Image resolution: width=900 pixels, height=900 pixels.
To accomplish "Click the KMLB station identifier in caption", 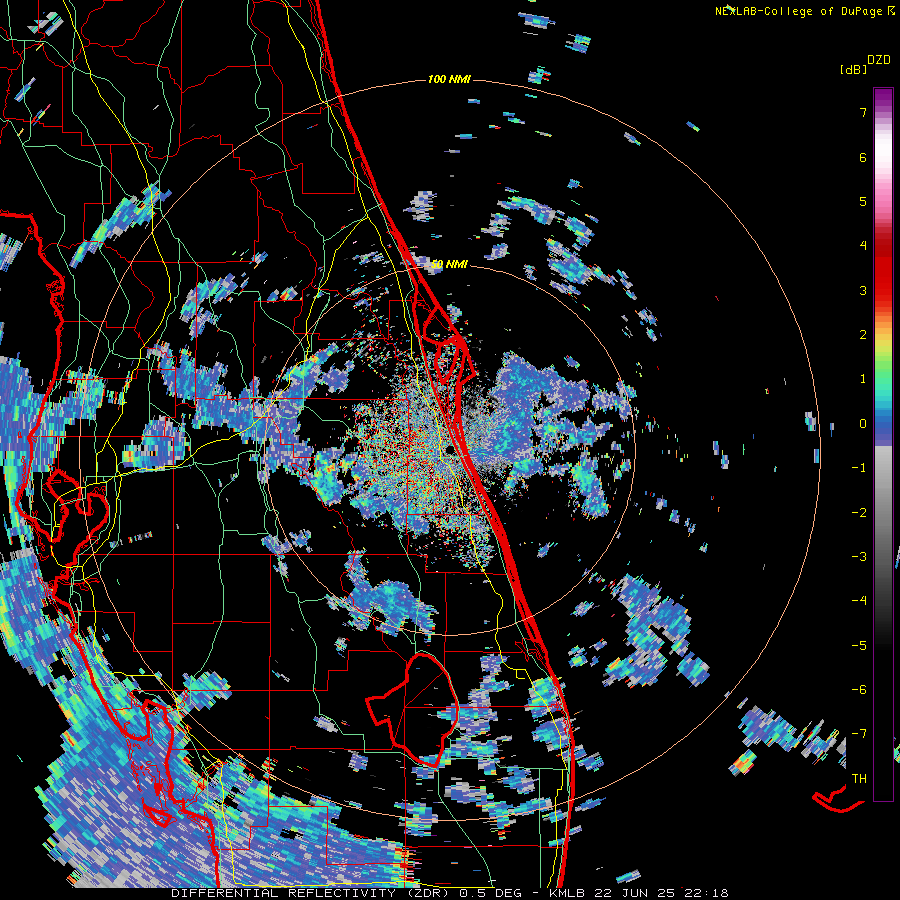I will tap(568, 893).
